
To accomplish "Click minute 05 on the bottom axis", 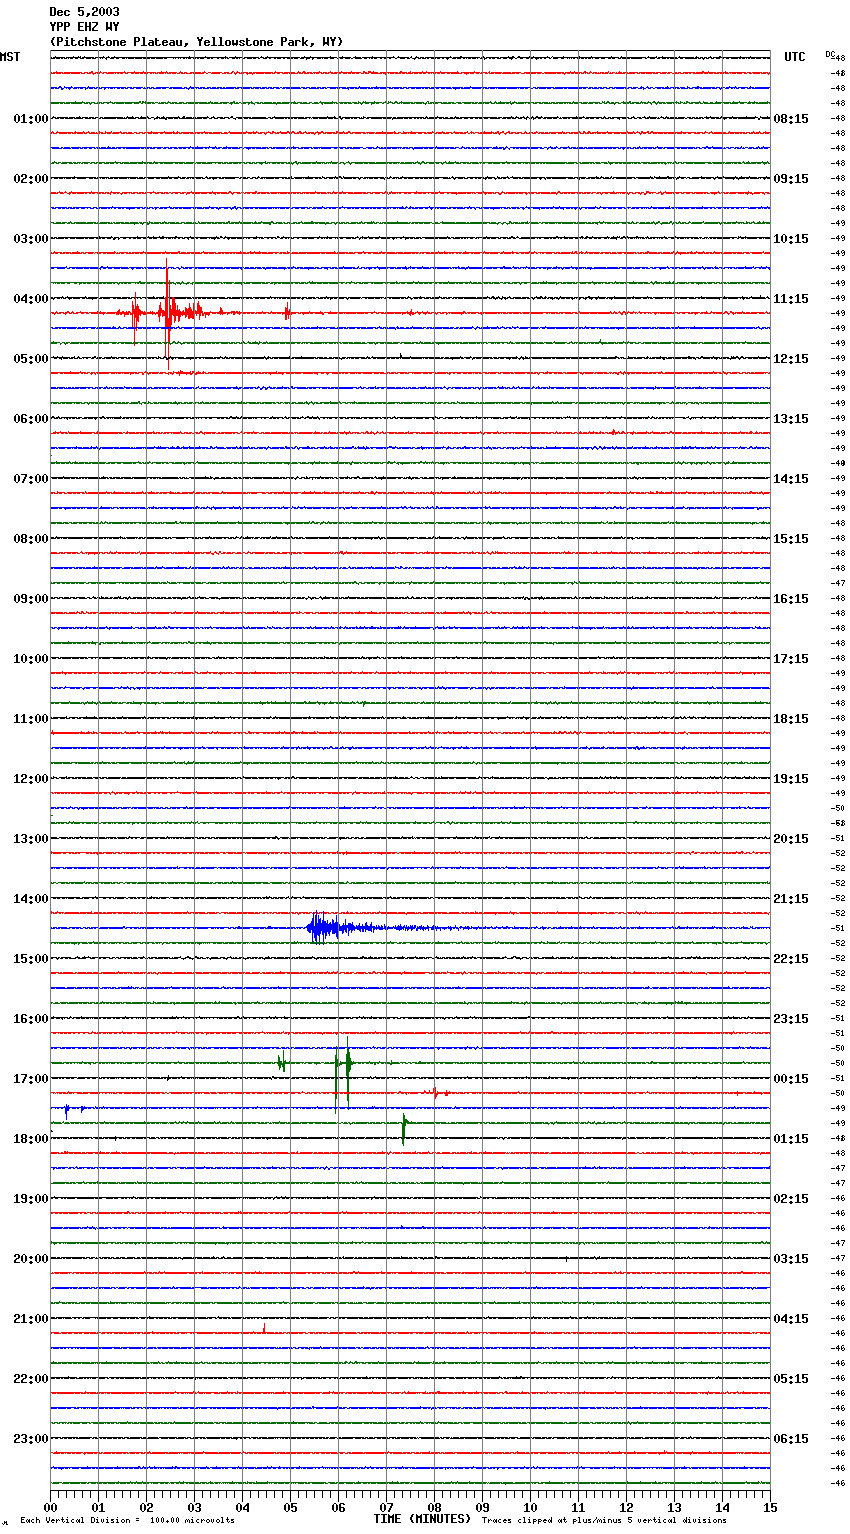I will 290,1507.
